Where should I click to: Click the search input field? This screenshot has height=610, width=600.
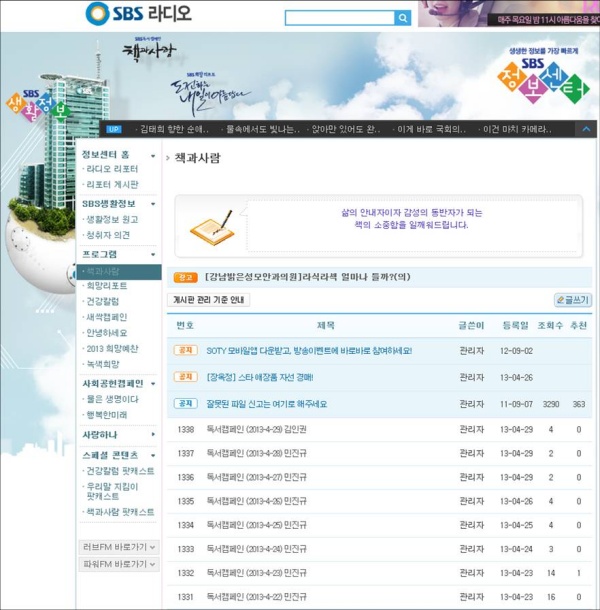(x=339, y=18)
